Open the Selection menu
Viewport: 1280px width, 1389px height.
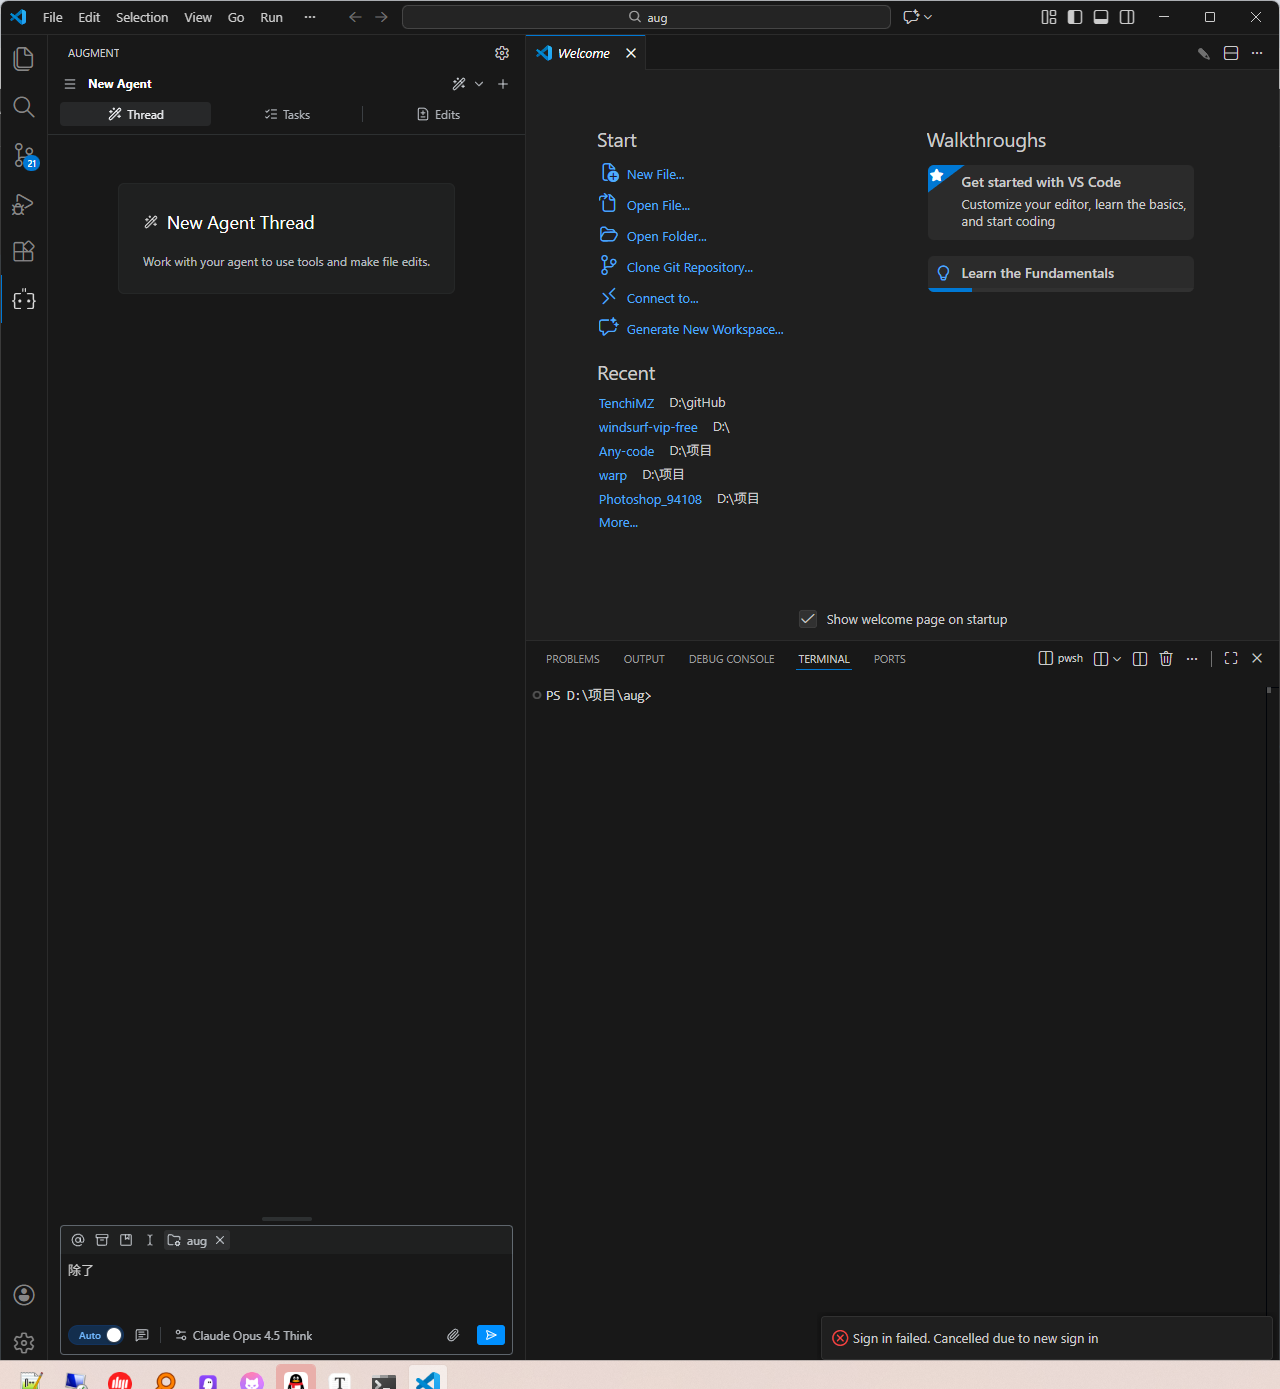(142, 17)
